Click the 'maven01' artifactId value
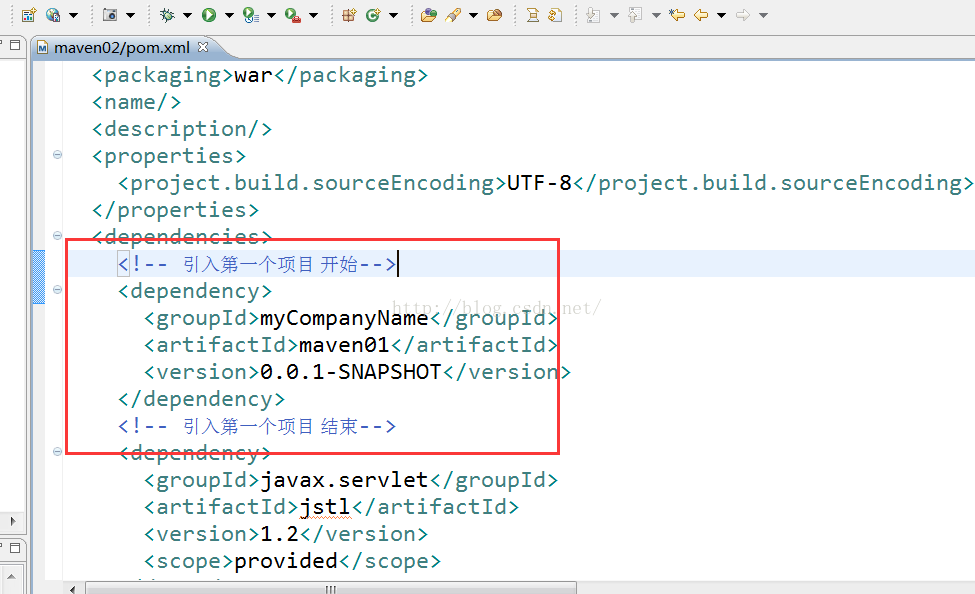The width and height of the screenshot is (975, 594). (x=344, y=345)
